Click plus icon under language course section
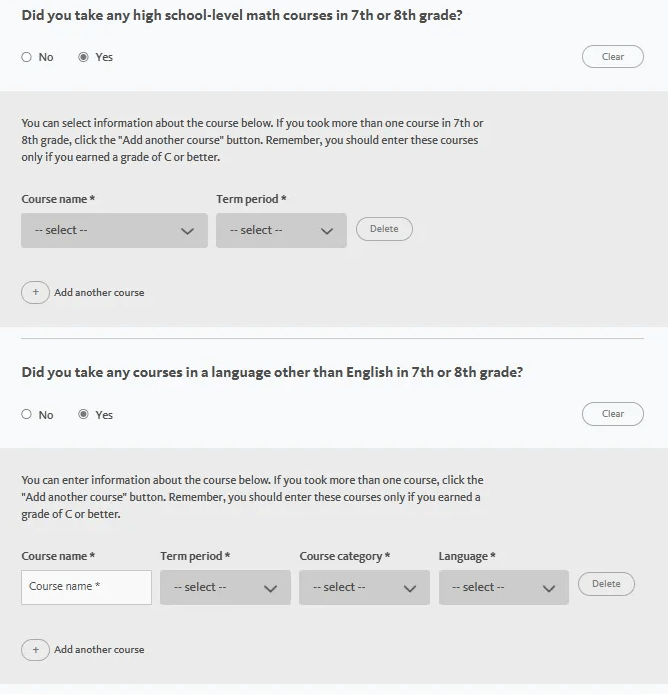This screenshot has width=668, height=694. pos(35,650)
